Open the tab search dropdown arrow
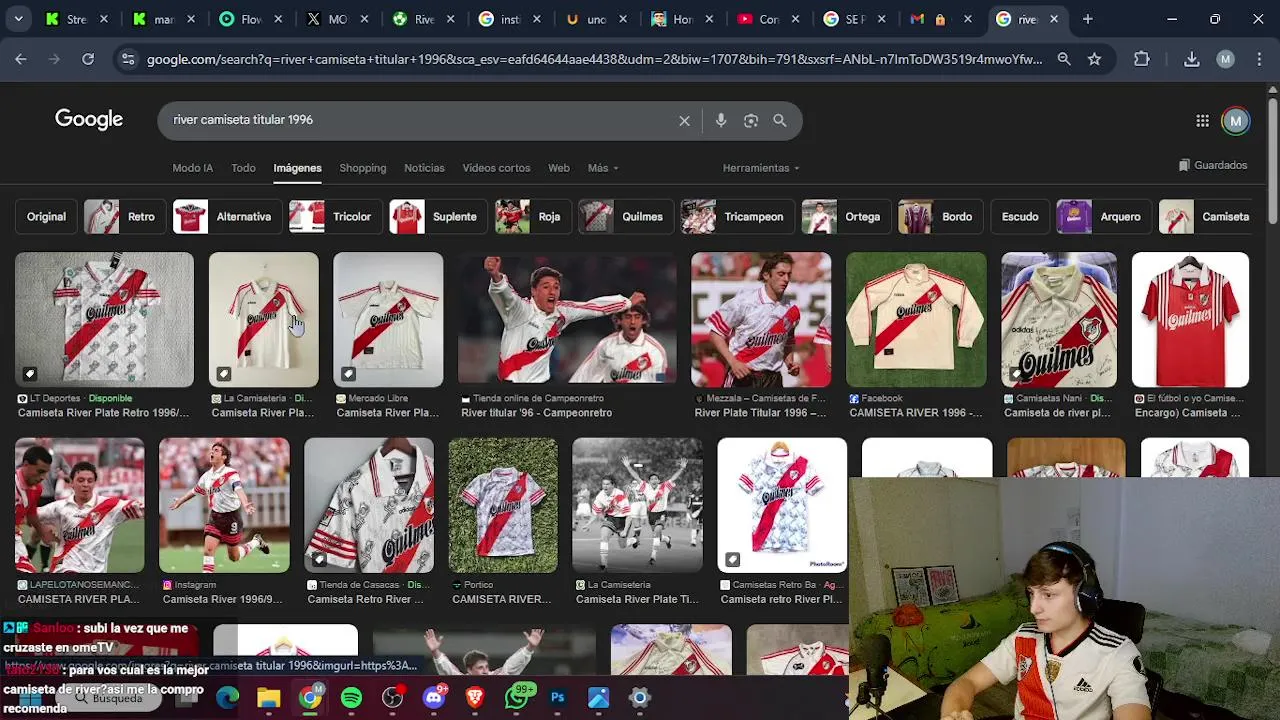The height and width of the screenshot is (720, 1280). pos(18,19)
